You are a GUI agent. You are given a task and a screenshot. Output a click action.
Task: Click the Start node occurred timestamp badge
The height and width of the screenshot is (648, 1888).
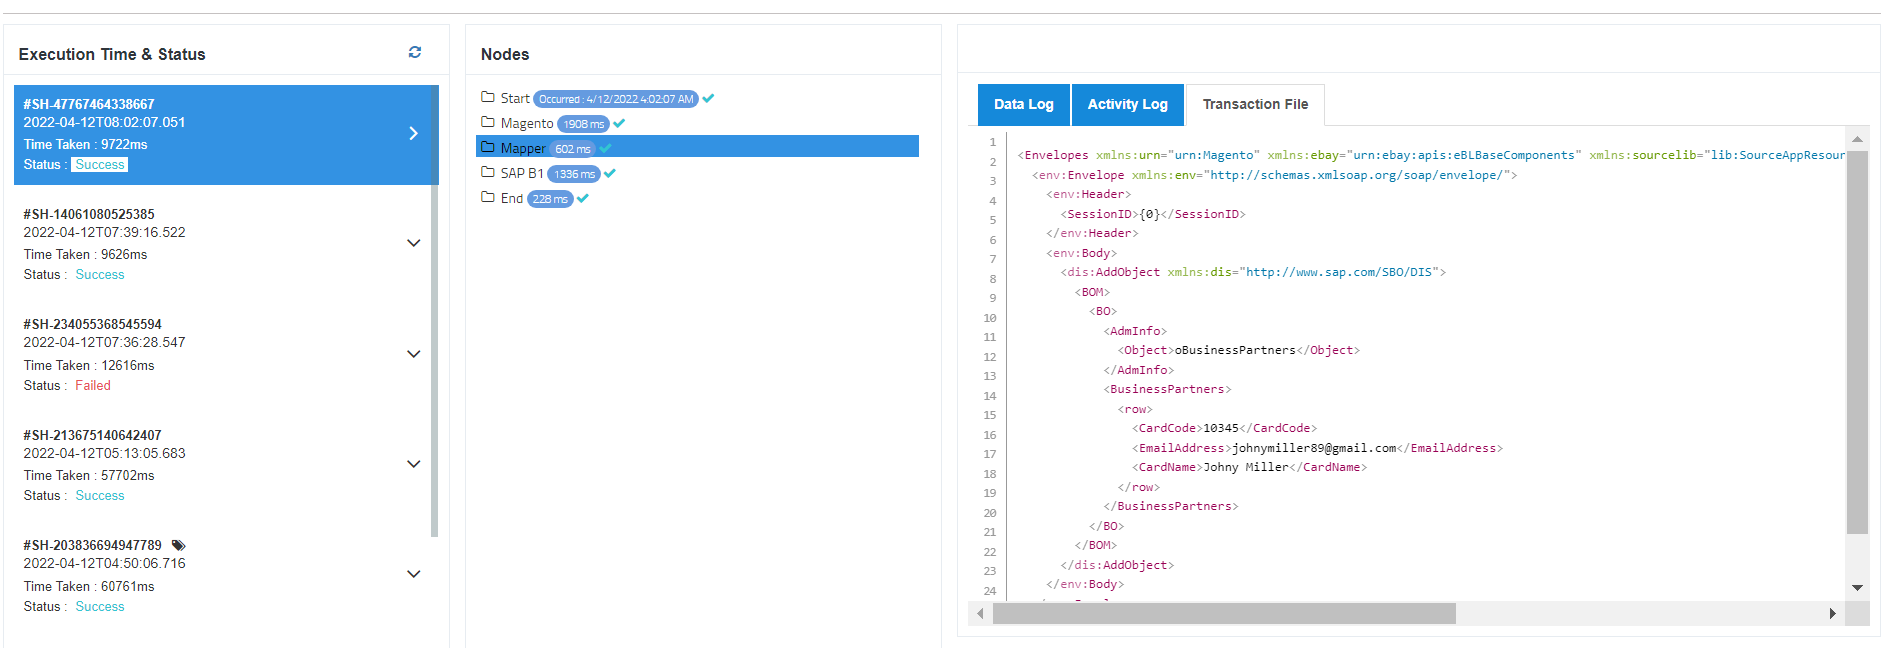[615, 99]
